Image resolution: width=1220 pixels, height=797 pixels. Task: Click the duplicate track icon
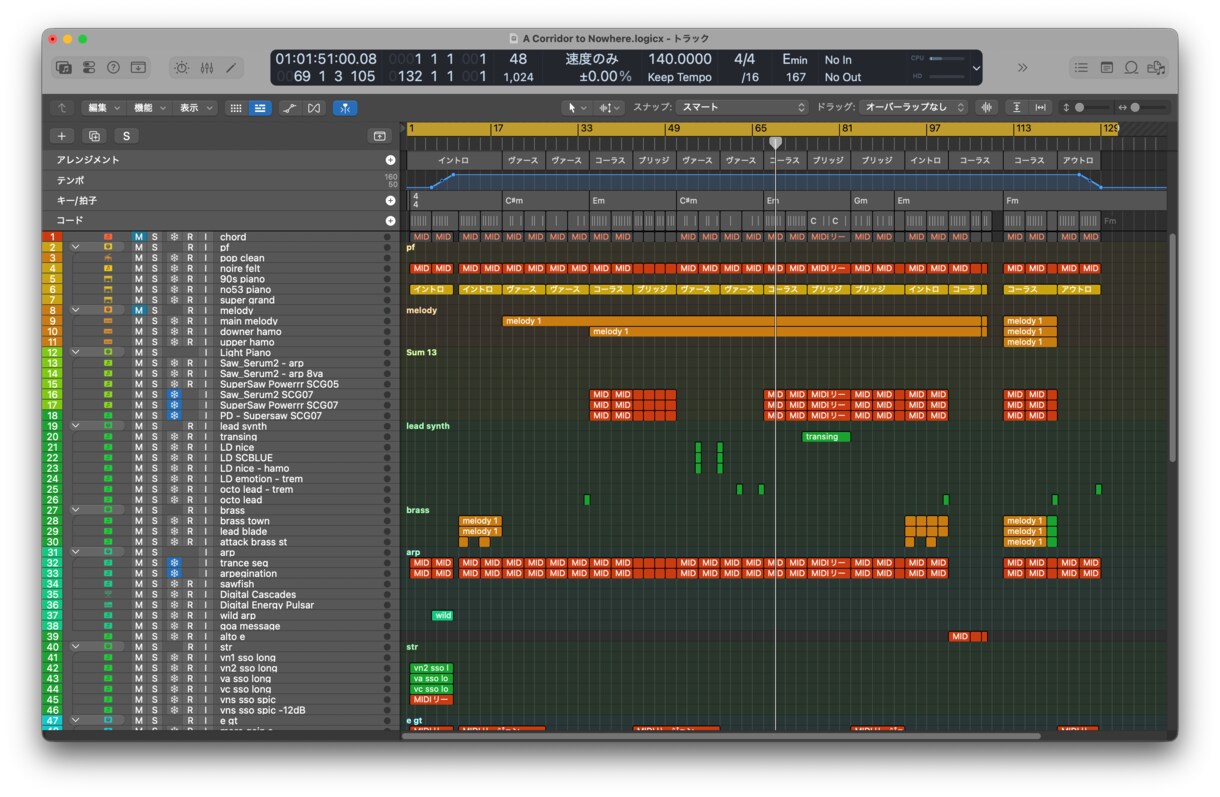(x=94, y=136)
